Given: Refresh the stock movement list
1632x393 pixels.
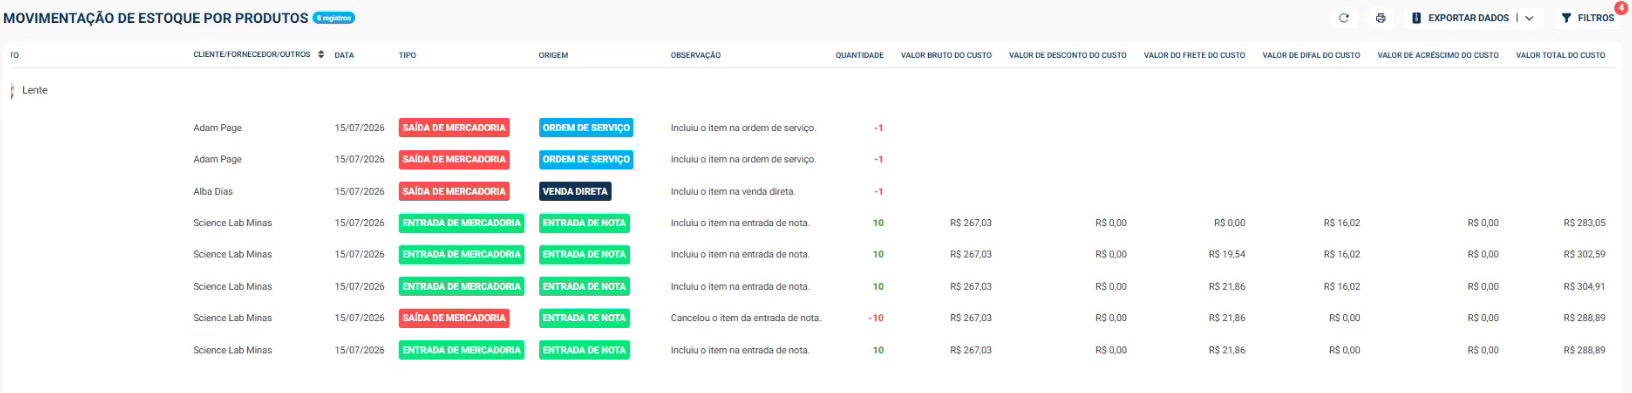Looking at the screenshot, I should tap(1344, 18).
